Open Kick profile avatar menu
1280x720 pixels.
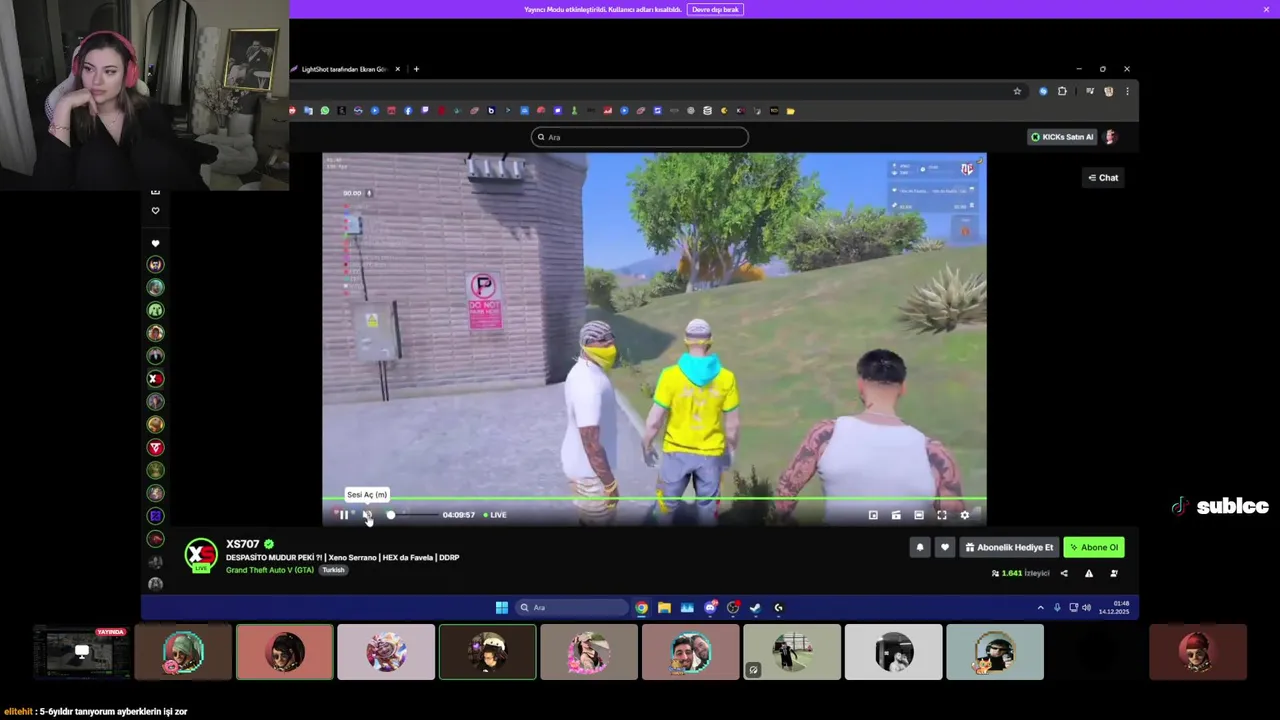pyautogui.click(x=1110, y=137)
